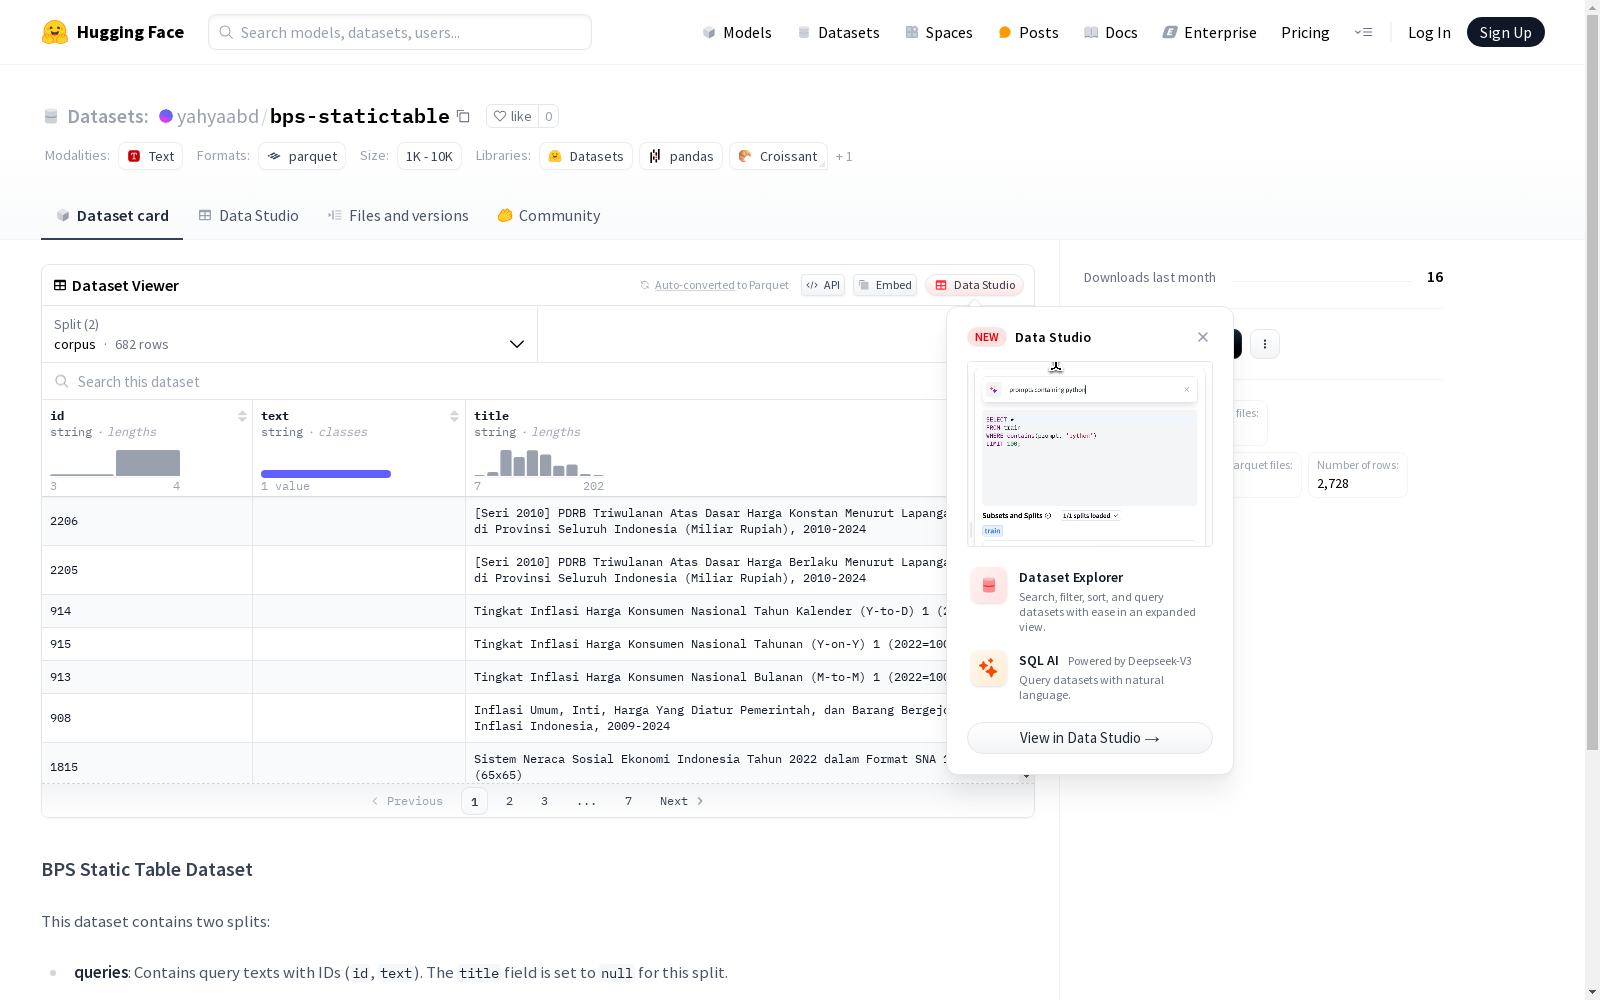Click View in Data Studio button
1600x1000 pixels.
pyautogui.click(x=1090, y=738)
